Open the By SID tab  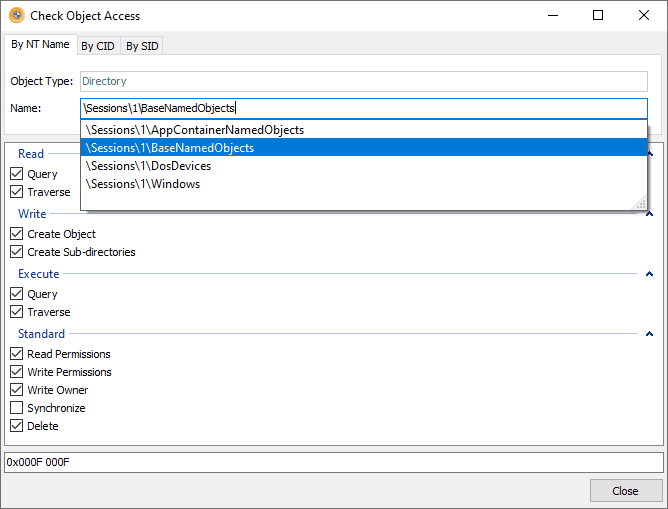point(142,46)
